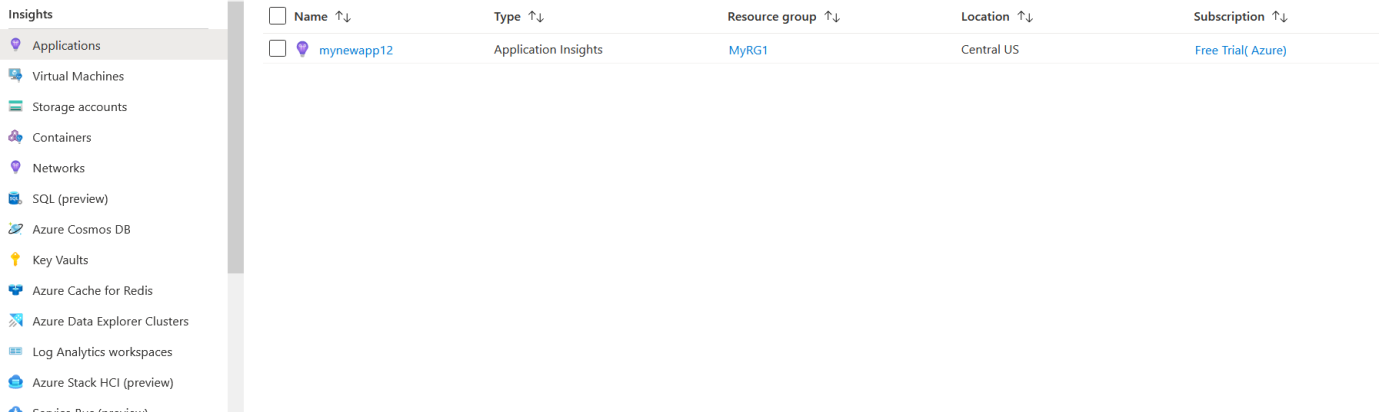Click the SQL (preview) database icon
Image resolution: width=1379 pixels, height=412 pixels.
15,199
